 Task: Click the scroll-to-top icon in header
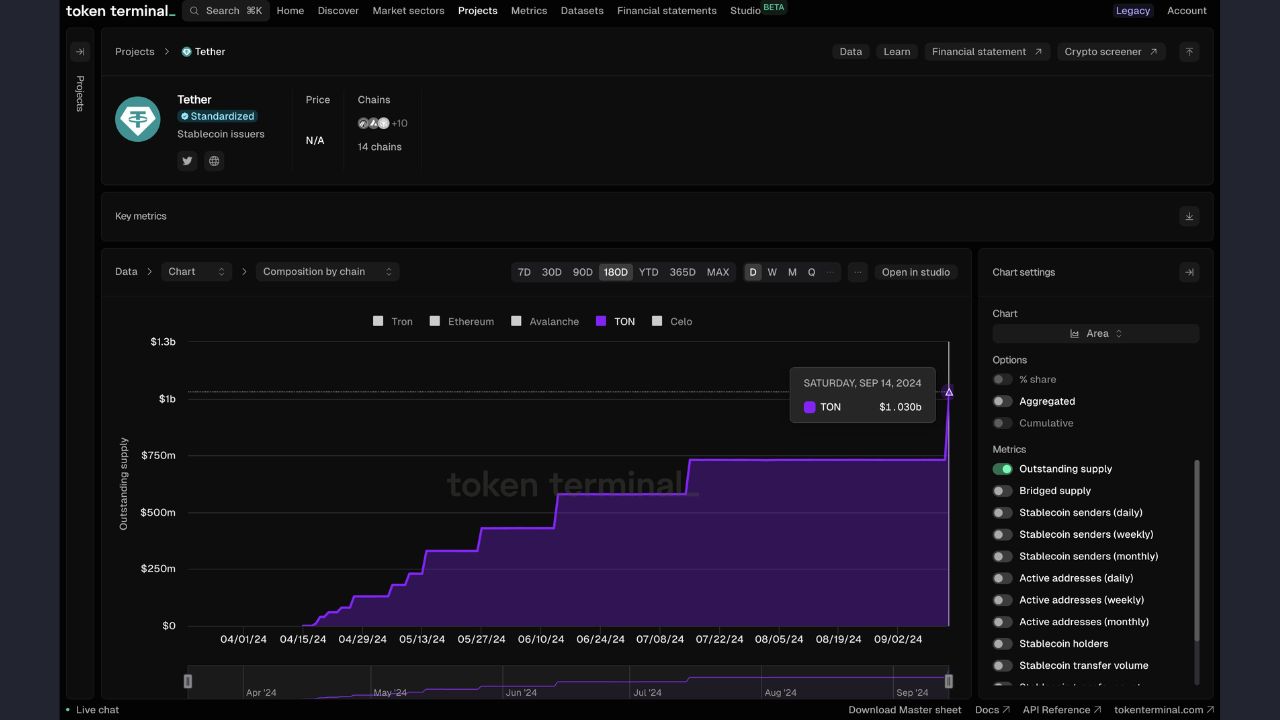point(1189,52)
